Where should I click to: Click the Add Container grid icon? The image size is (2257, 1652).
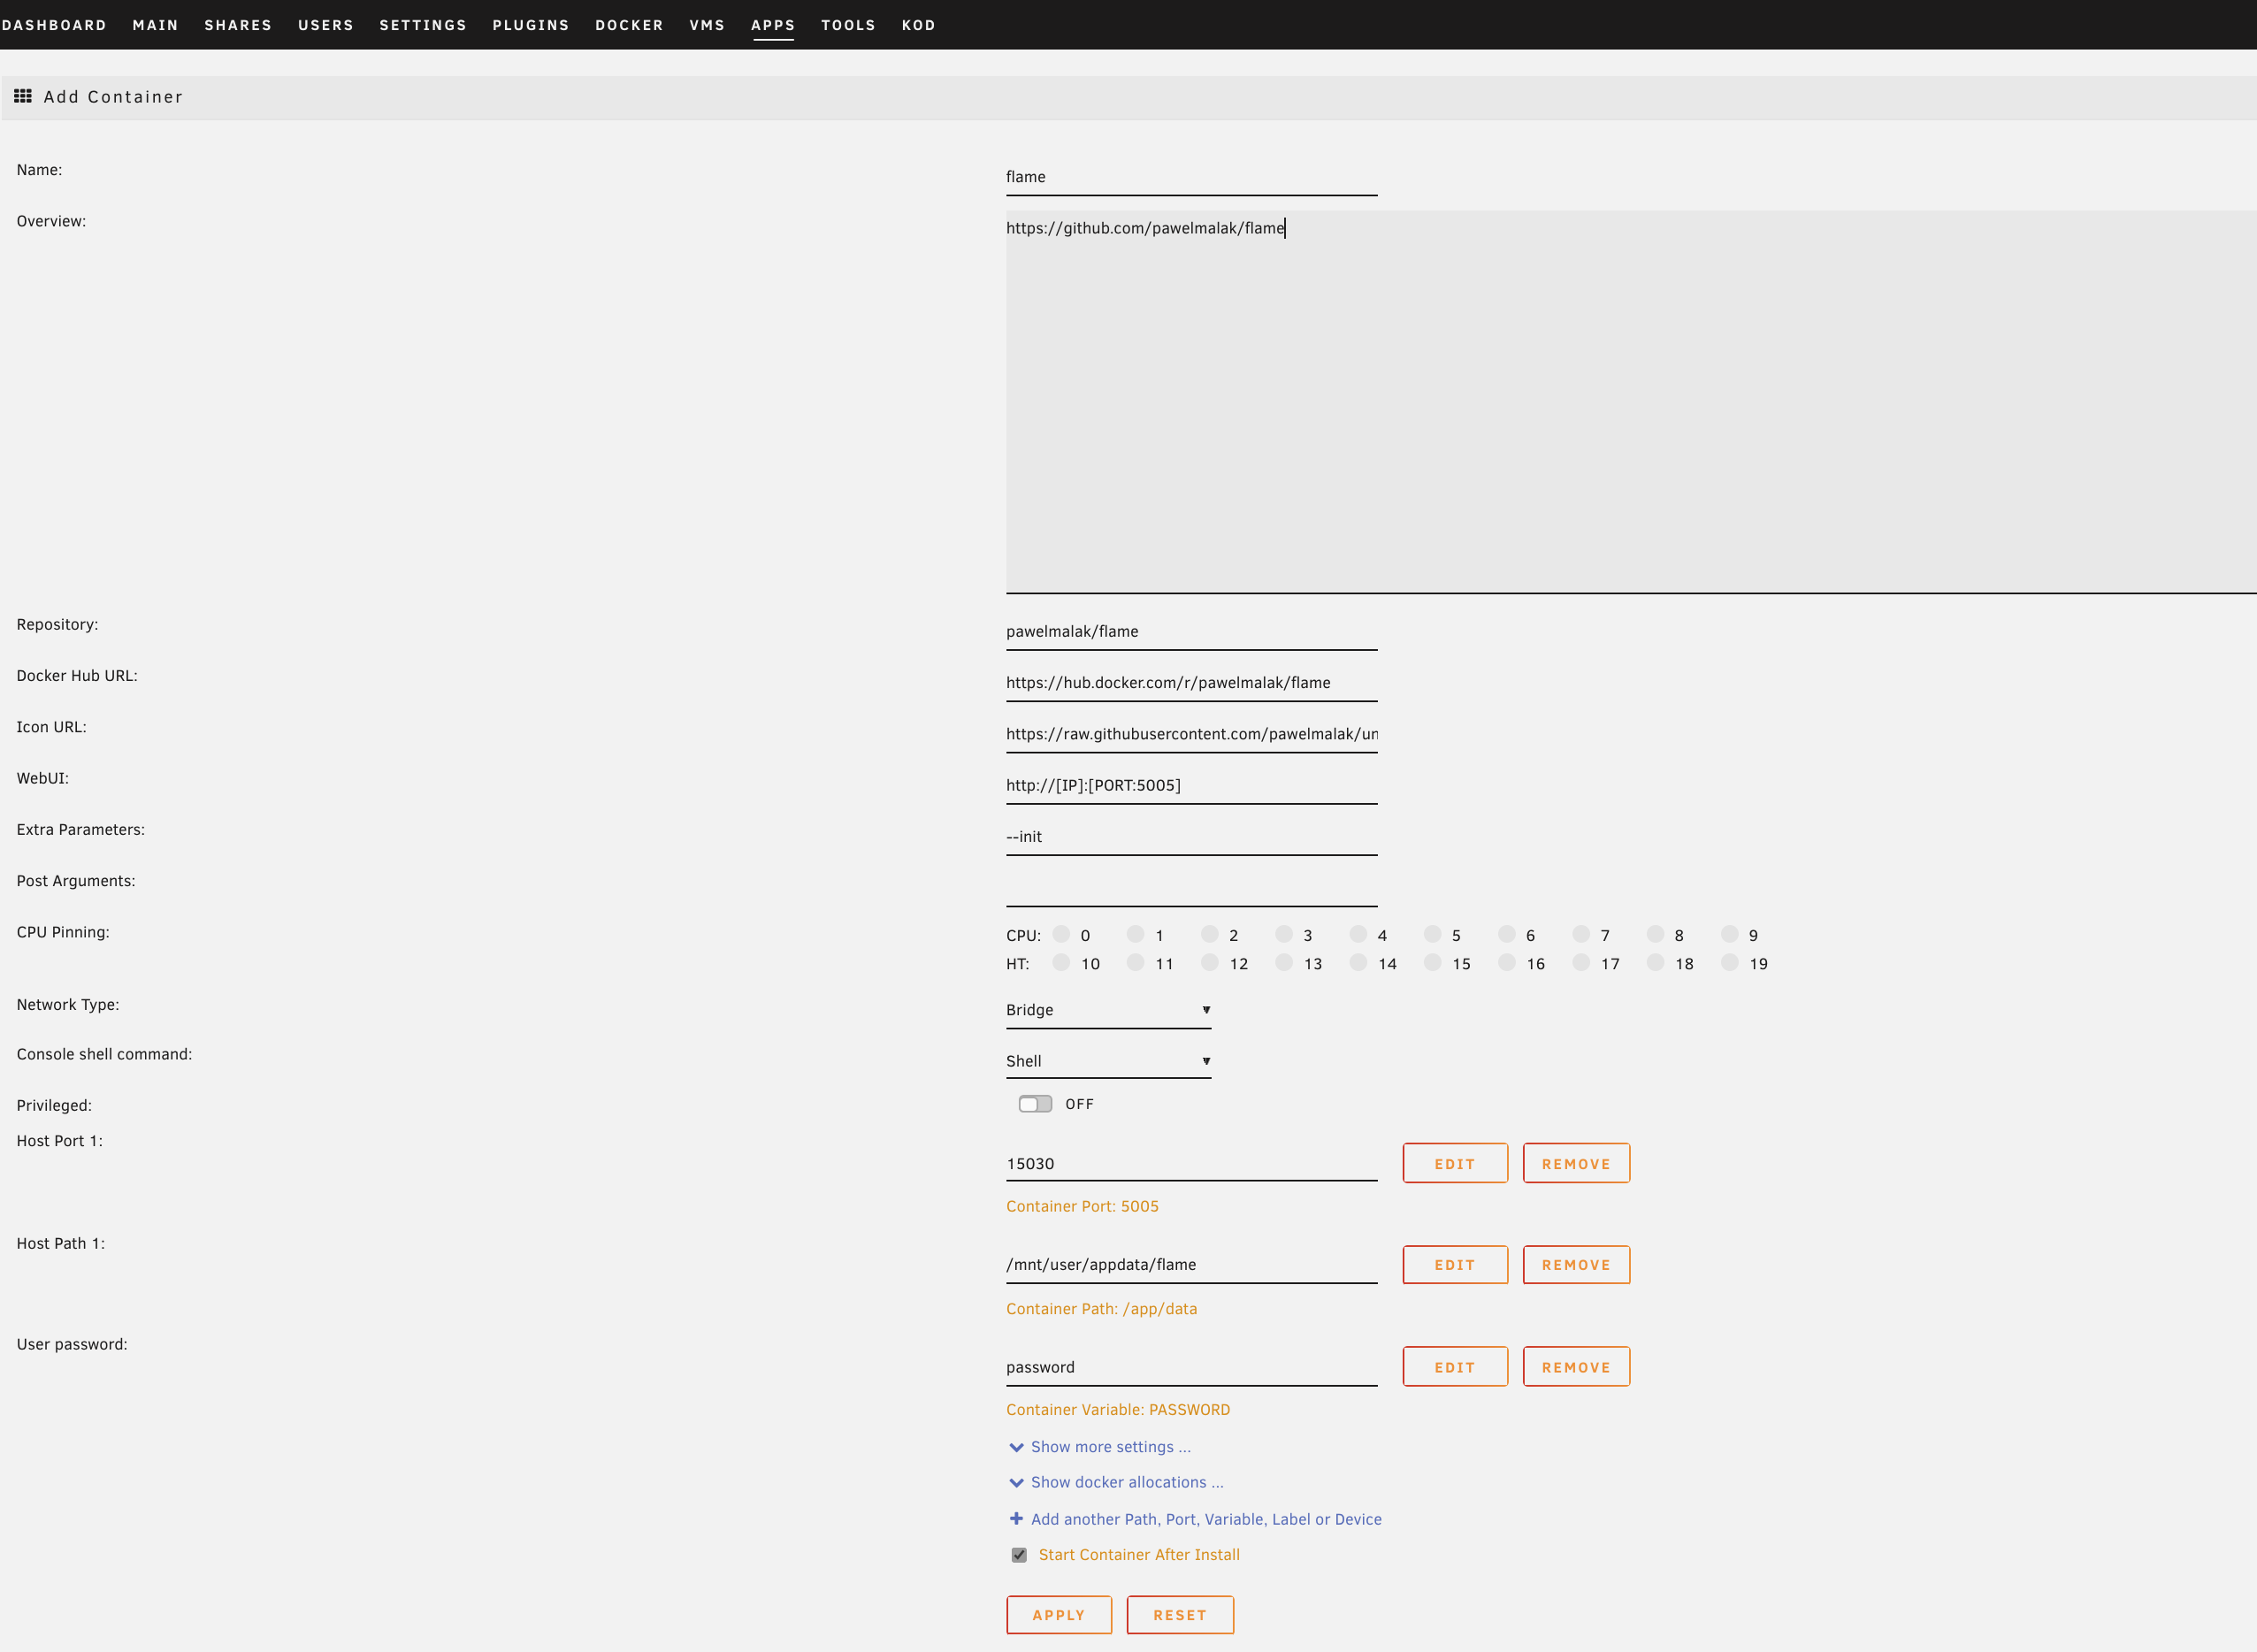pos(22,96)
